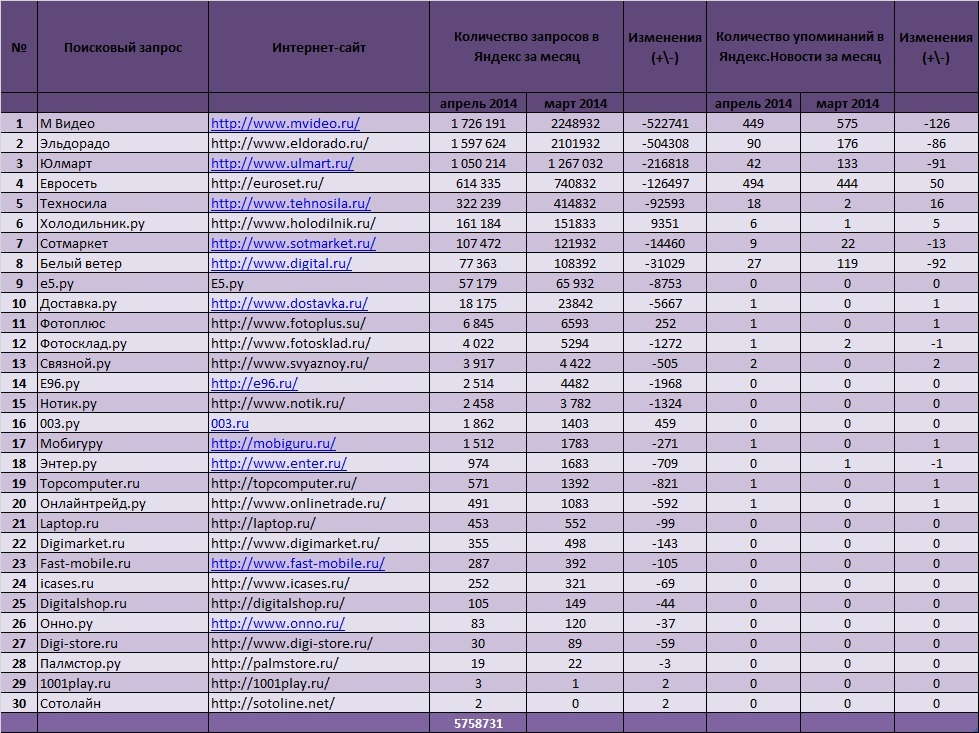The width and height of the screenshot is (979, 733).
Task: Click the value 2248932
Action: (x=575, y=124)
